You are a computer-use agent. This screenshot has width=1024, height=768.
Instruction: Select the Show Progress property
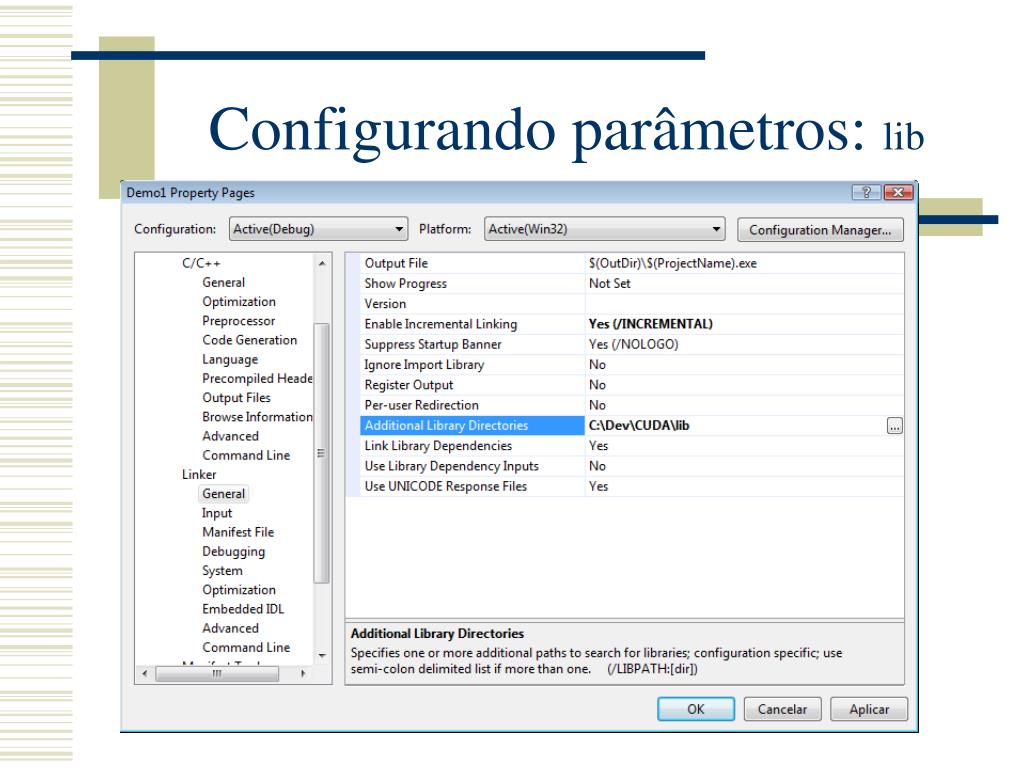pos(406,283)
